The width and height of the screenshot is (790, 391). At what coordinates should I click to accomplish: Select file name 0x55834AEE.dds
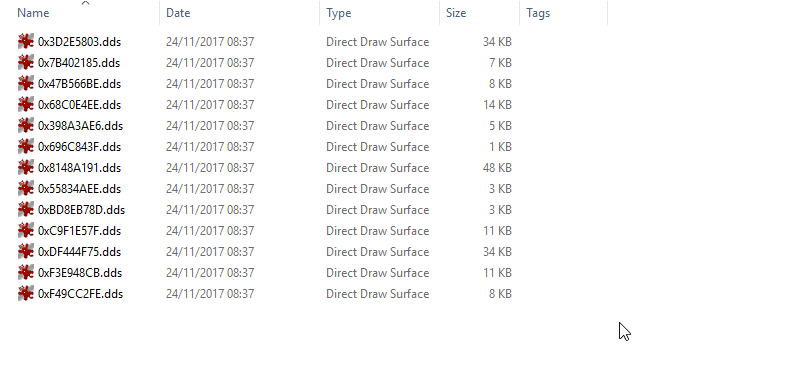click(80, 189)
